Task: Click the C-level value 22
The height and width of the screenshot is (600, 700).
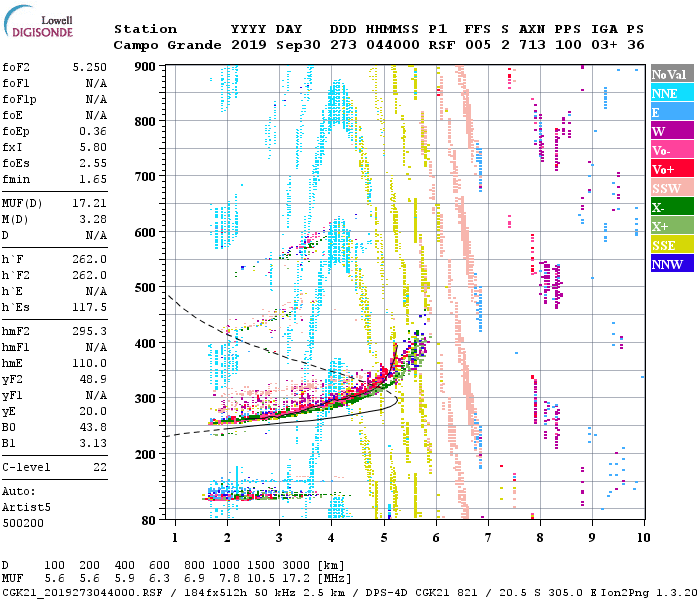Action: (x=100, y=467)
